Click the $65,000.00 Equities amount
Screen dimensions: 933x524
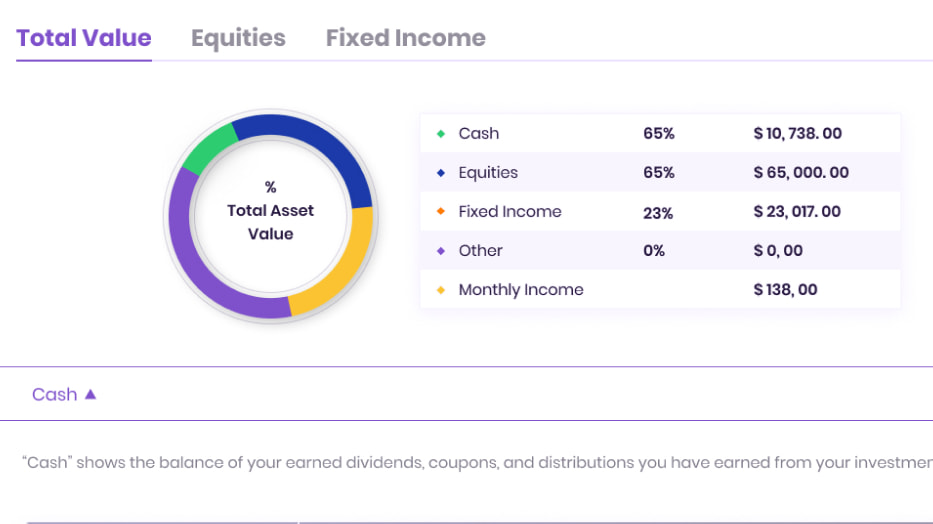pos(800,173)
